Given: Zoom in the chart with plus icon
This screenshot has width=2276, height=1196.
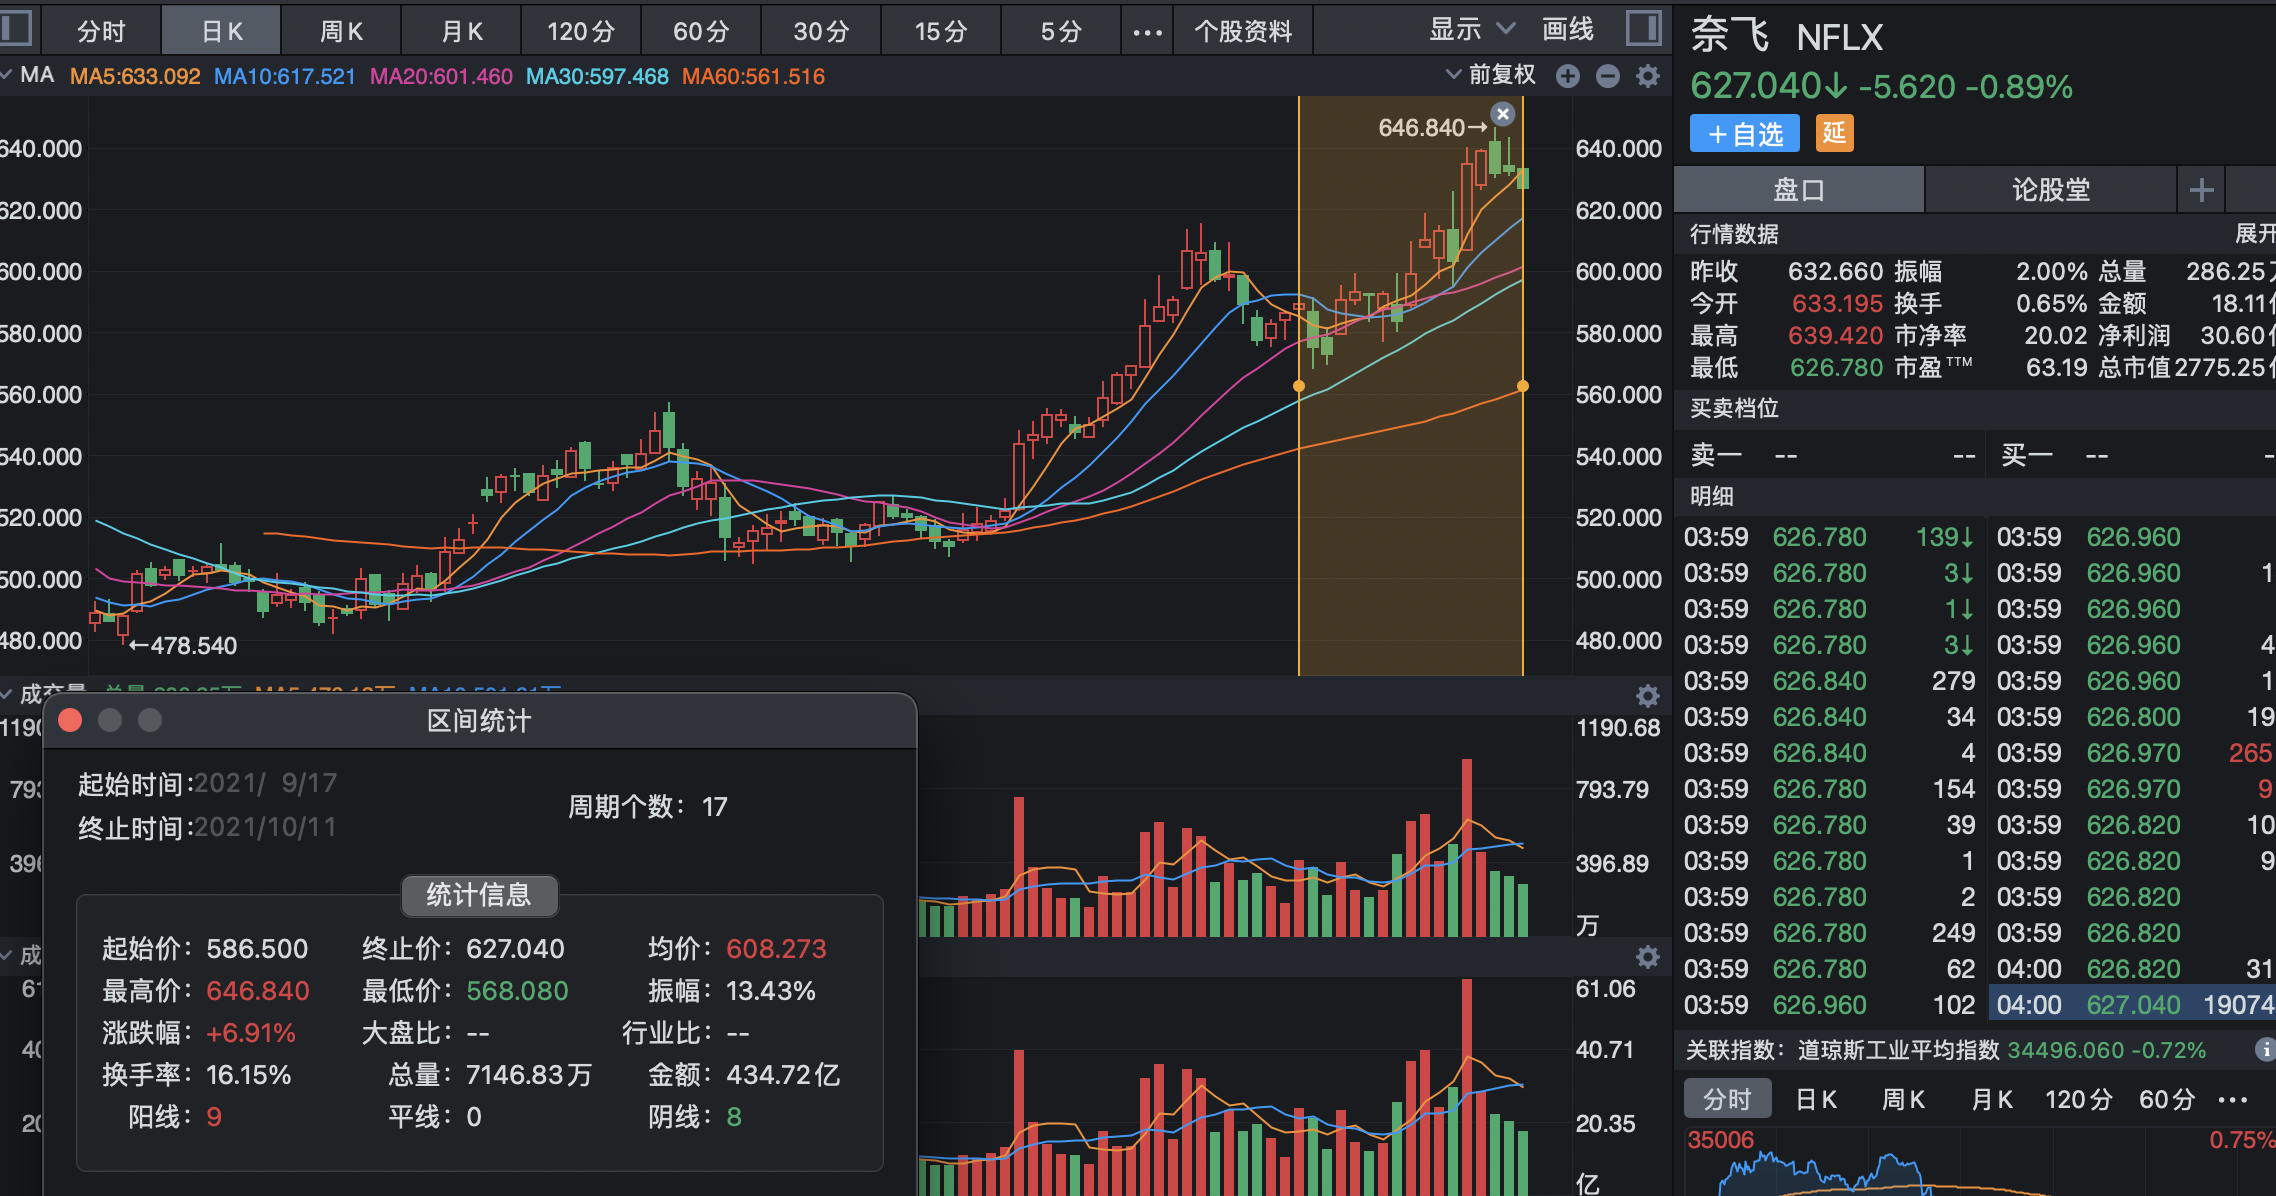Looking at the screenshot, I should [x=1568, y=76].
